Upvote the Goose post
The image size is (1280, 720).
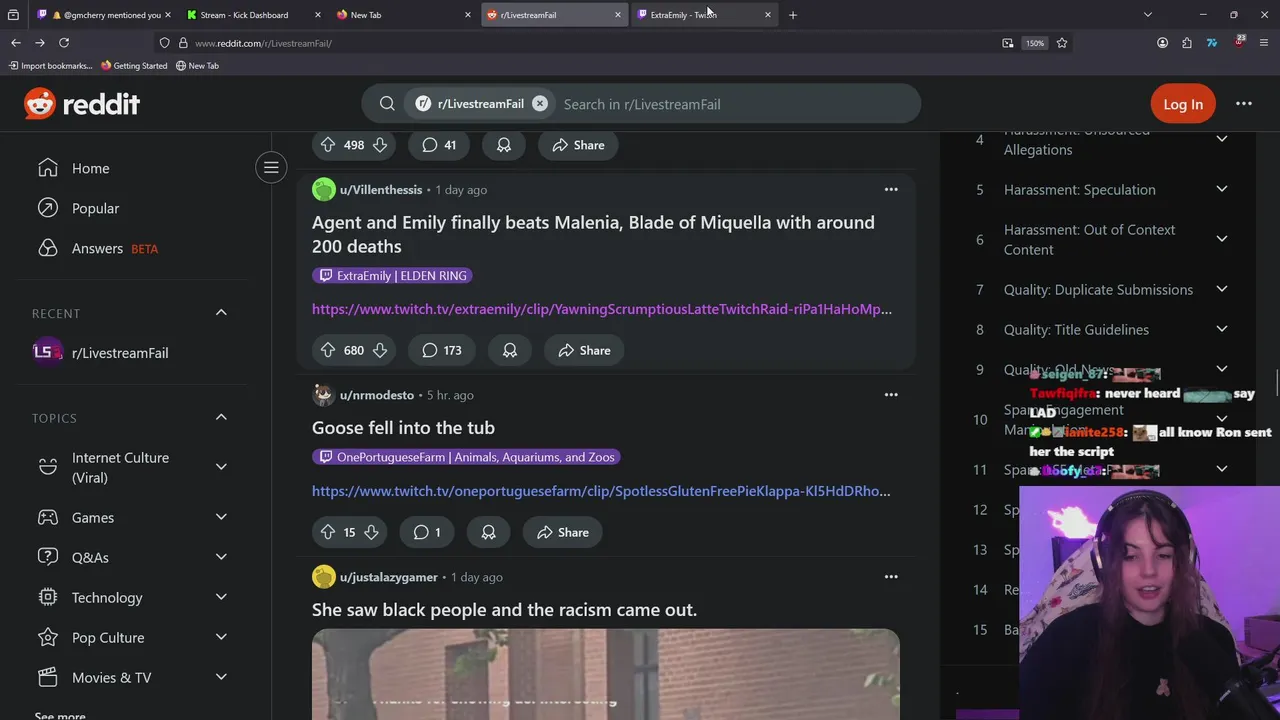(x=328, y=532)
